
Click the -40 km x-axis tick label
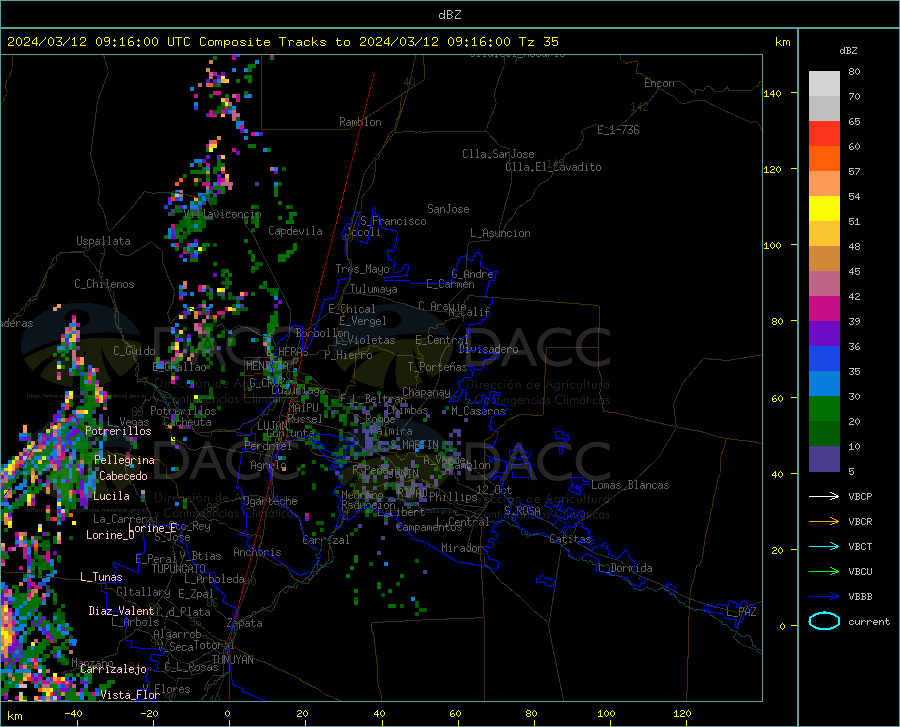(x=73, y=713)
